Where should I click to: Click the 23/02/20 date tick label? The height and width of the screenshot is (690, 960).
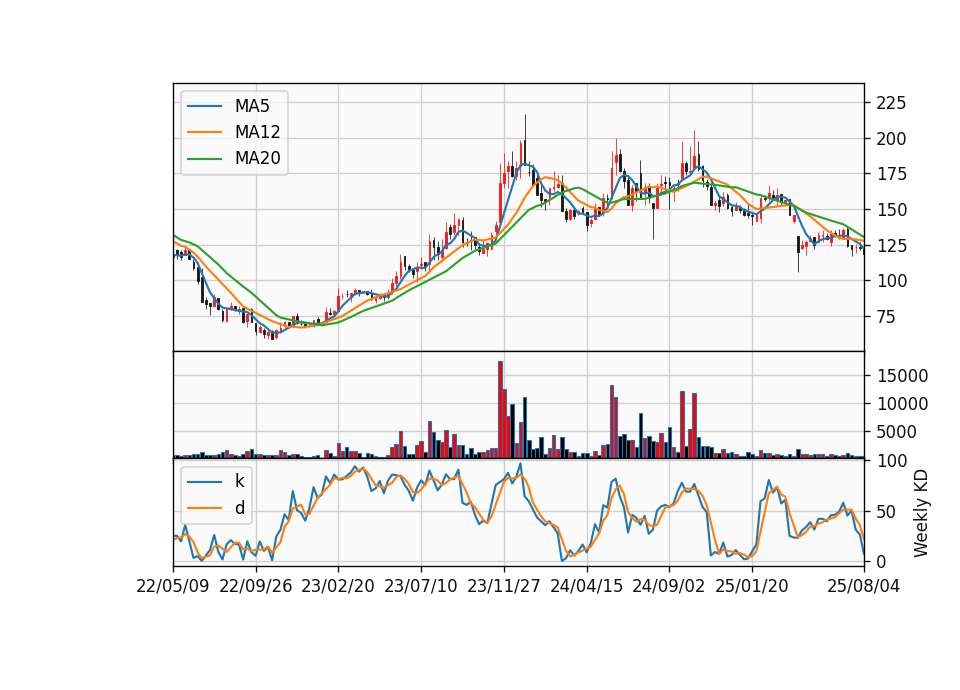click(x=338, y=586)
